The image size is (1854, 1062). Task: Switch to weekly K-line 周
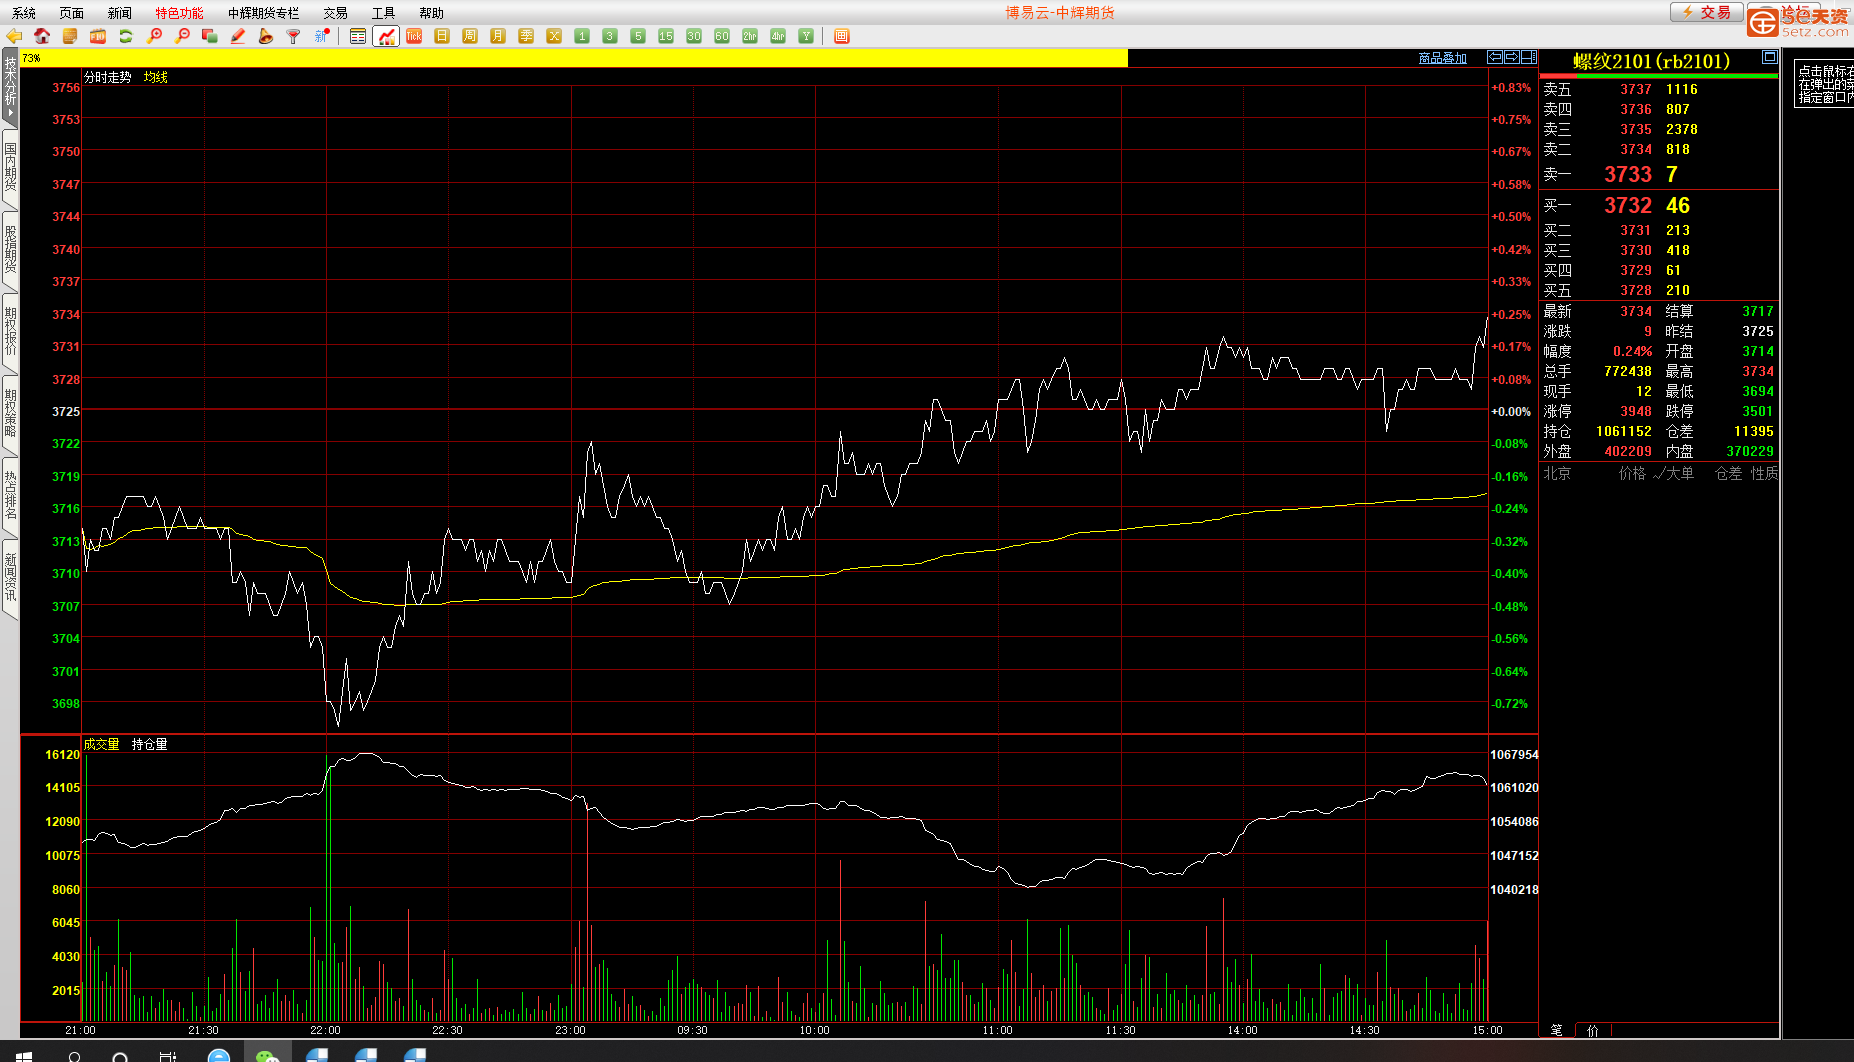(x=470, y=36)
